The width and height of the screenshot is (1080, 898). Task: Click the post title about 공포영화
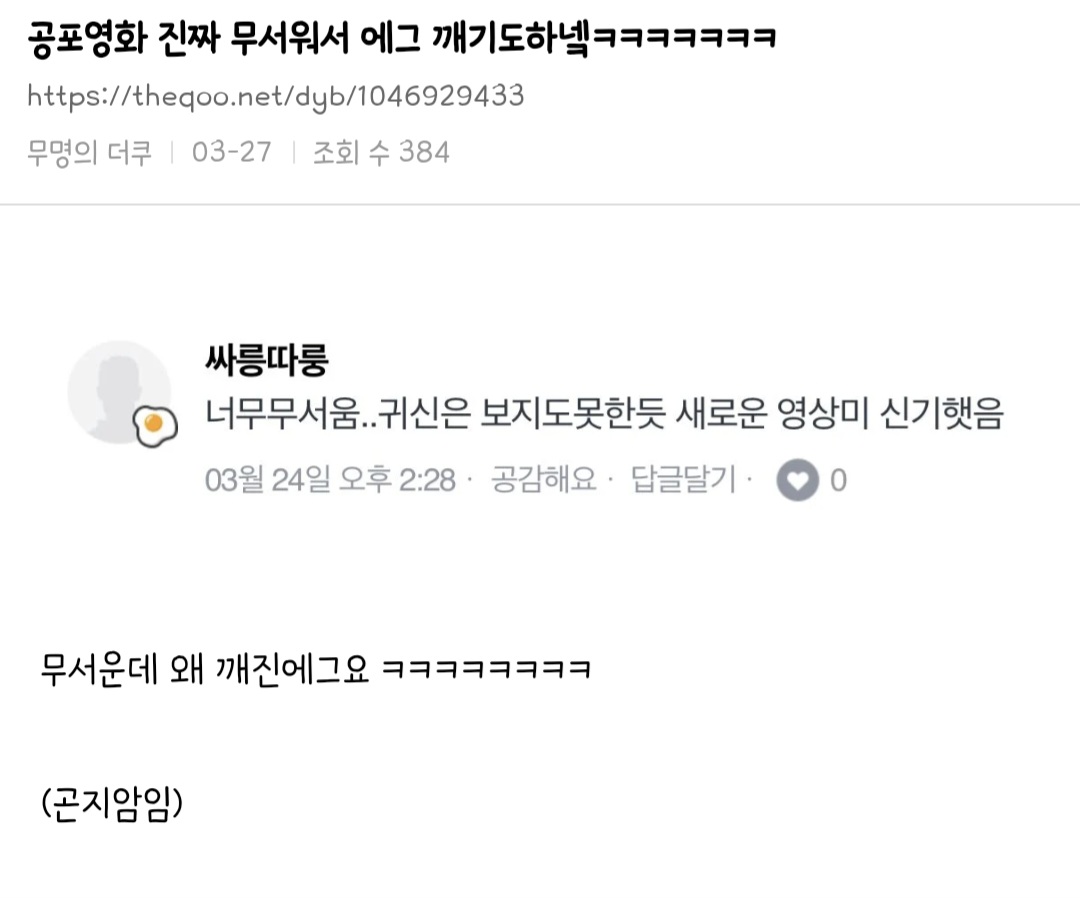[x=402, y=38]
